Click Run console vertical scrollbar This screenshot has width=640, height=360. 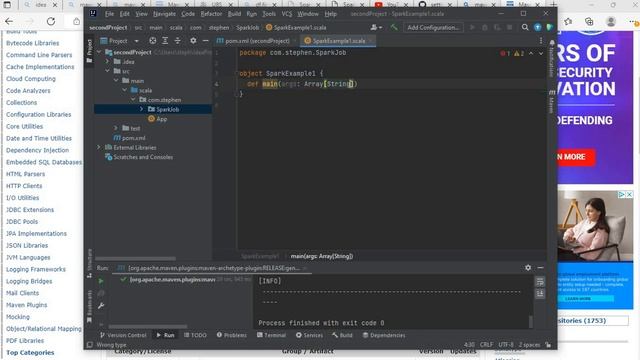coord(531,321)
